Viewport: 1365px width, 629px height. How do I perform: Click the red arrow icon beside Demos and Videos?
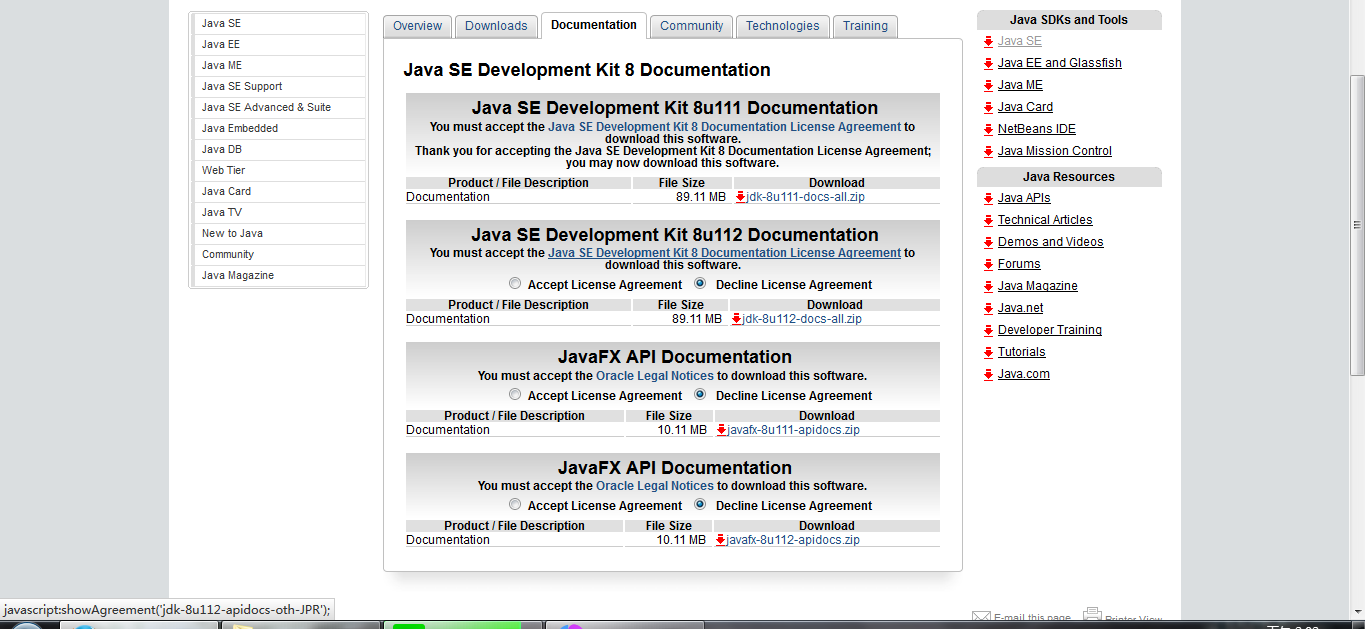[988, 242]
